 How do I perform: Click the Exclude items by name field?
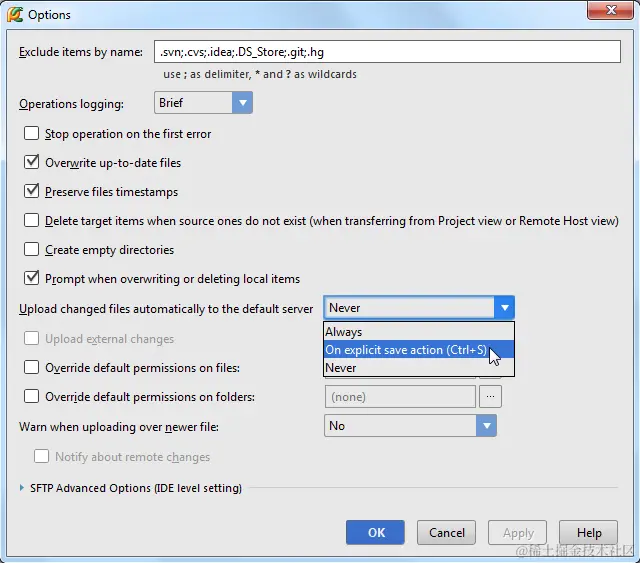[387, 52]
